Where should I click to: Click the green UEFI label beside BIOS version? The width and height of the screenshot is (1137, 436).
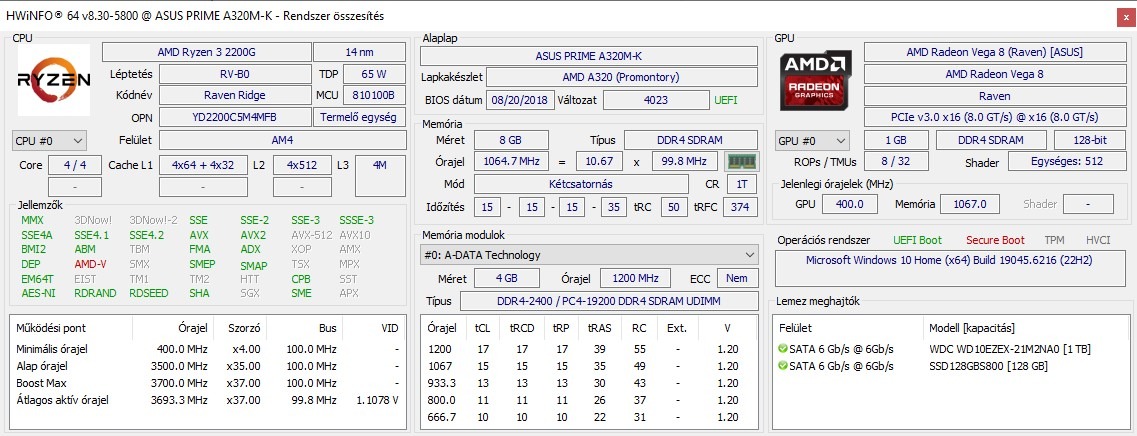click(x=726, y=99)
